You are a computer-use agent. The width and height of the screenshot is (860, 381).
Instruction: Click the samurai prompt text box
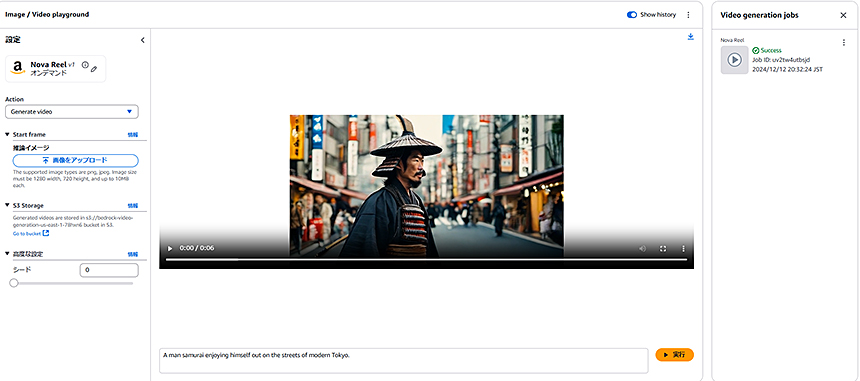coord(404,360)
